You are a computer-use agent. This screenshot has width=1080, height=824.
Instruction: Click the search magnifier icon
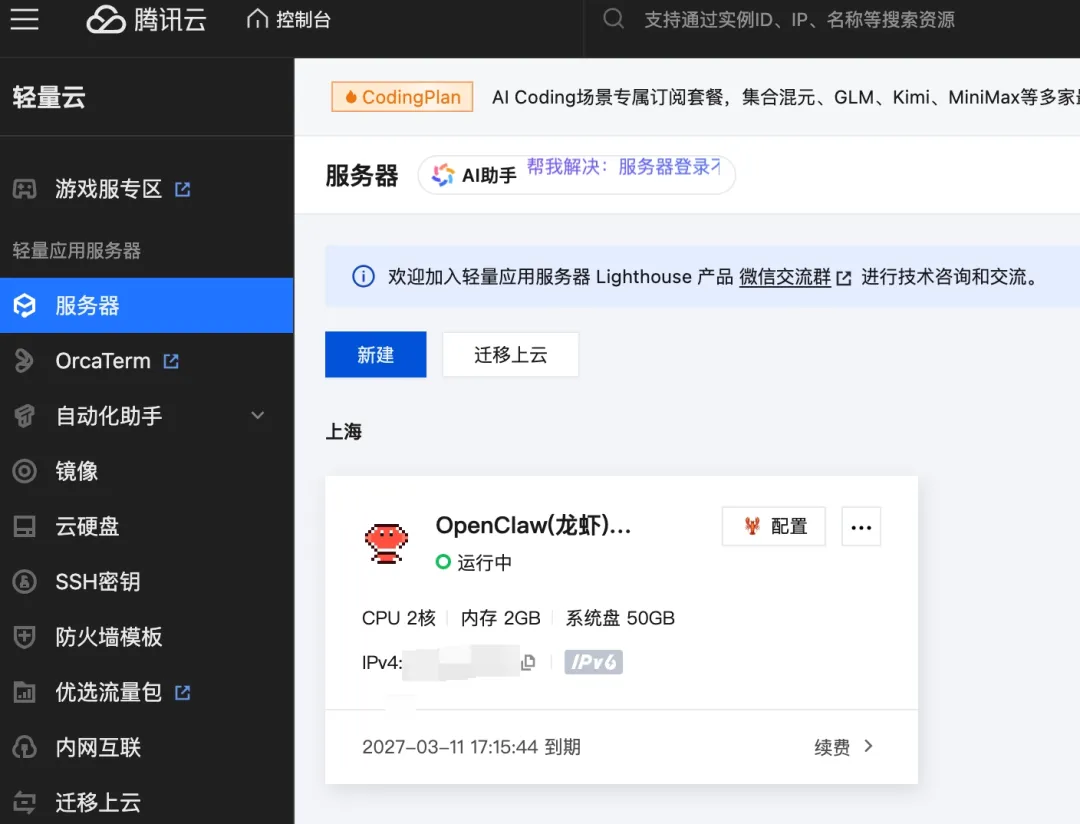613,19
